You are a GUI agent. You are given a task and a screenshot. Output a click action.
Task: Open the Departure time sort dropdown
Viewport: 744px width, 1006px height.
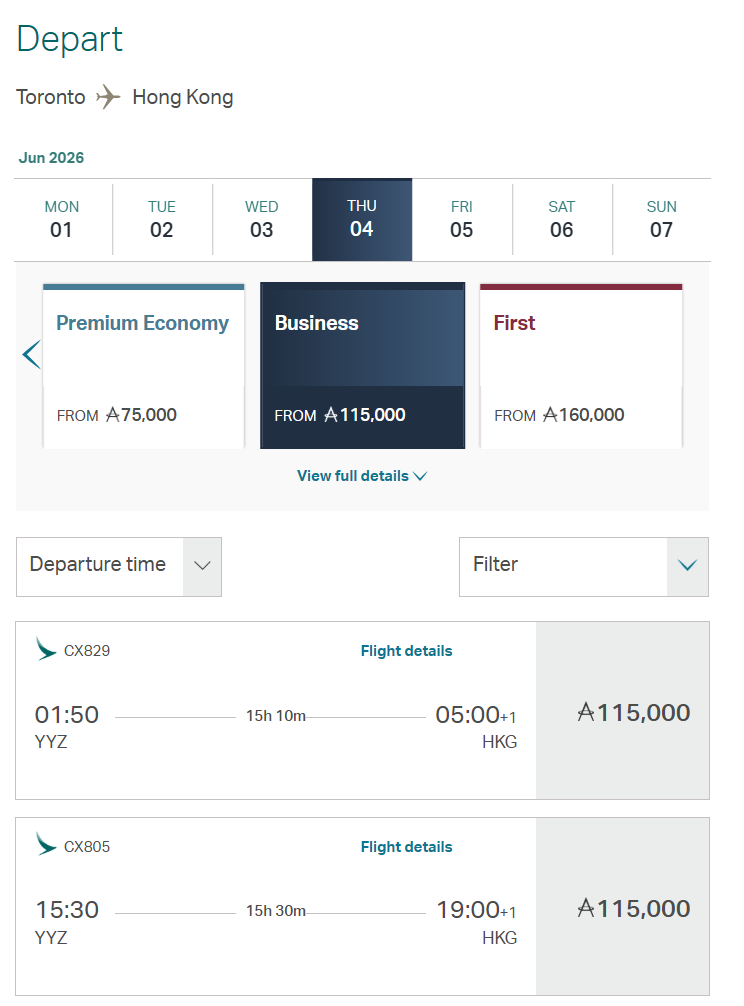[119, 566]
